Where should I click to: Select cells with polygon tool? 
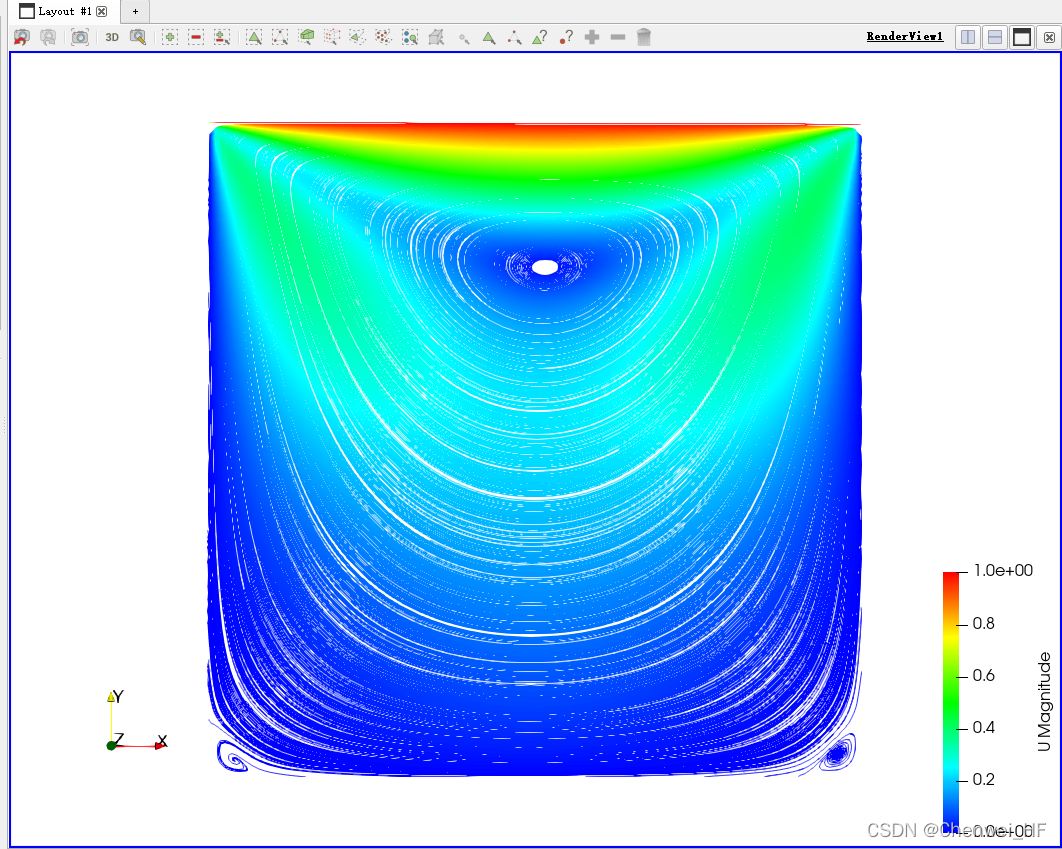coord(358,37)
